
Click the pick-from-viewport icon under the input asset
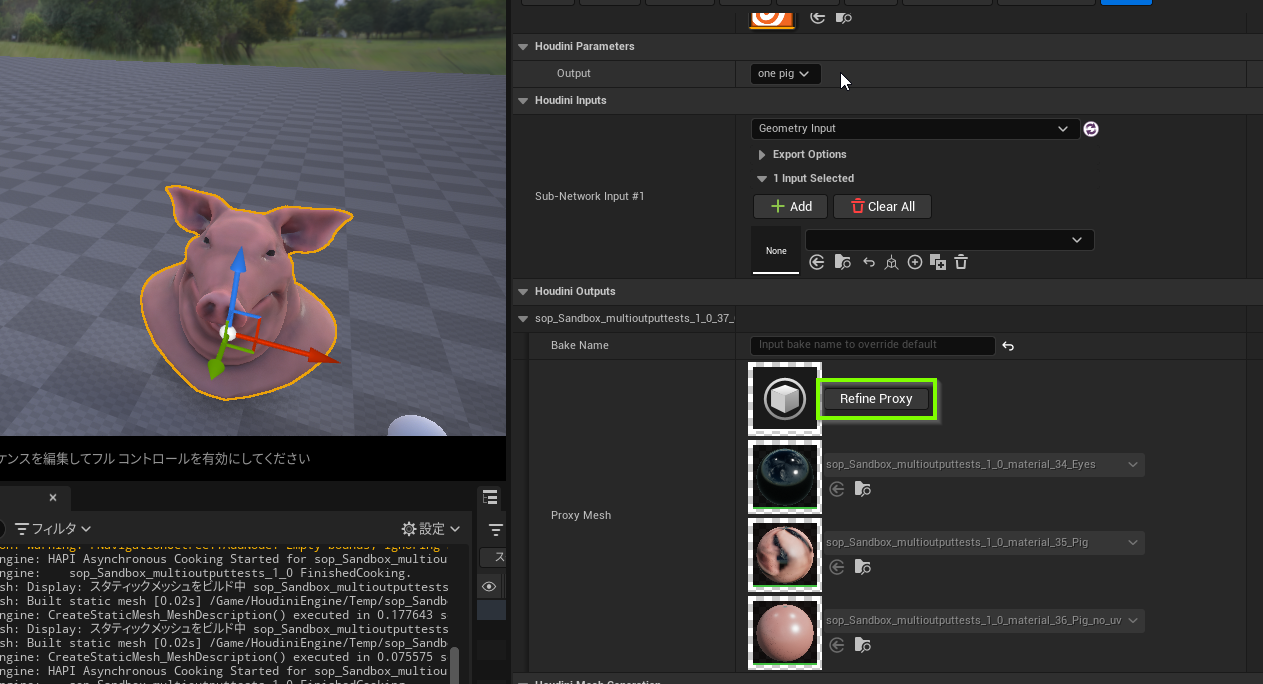(x=891, y=262)
